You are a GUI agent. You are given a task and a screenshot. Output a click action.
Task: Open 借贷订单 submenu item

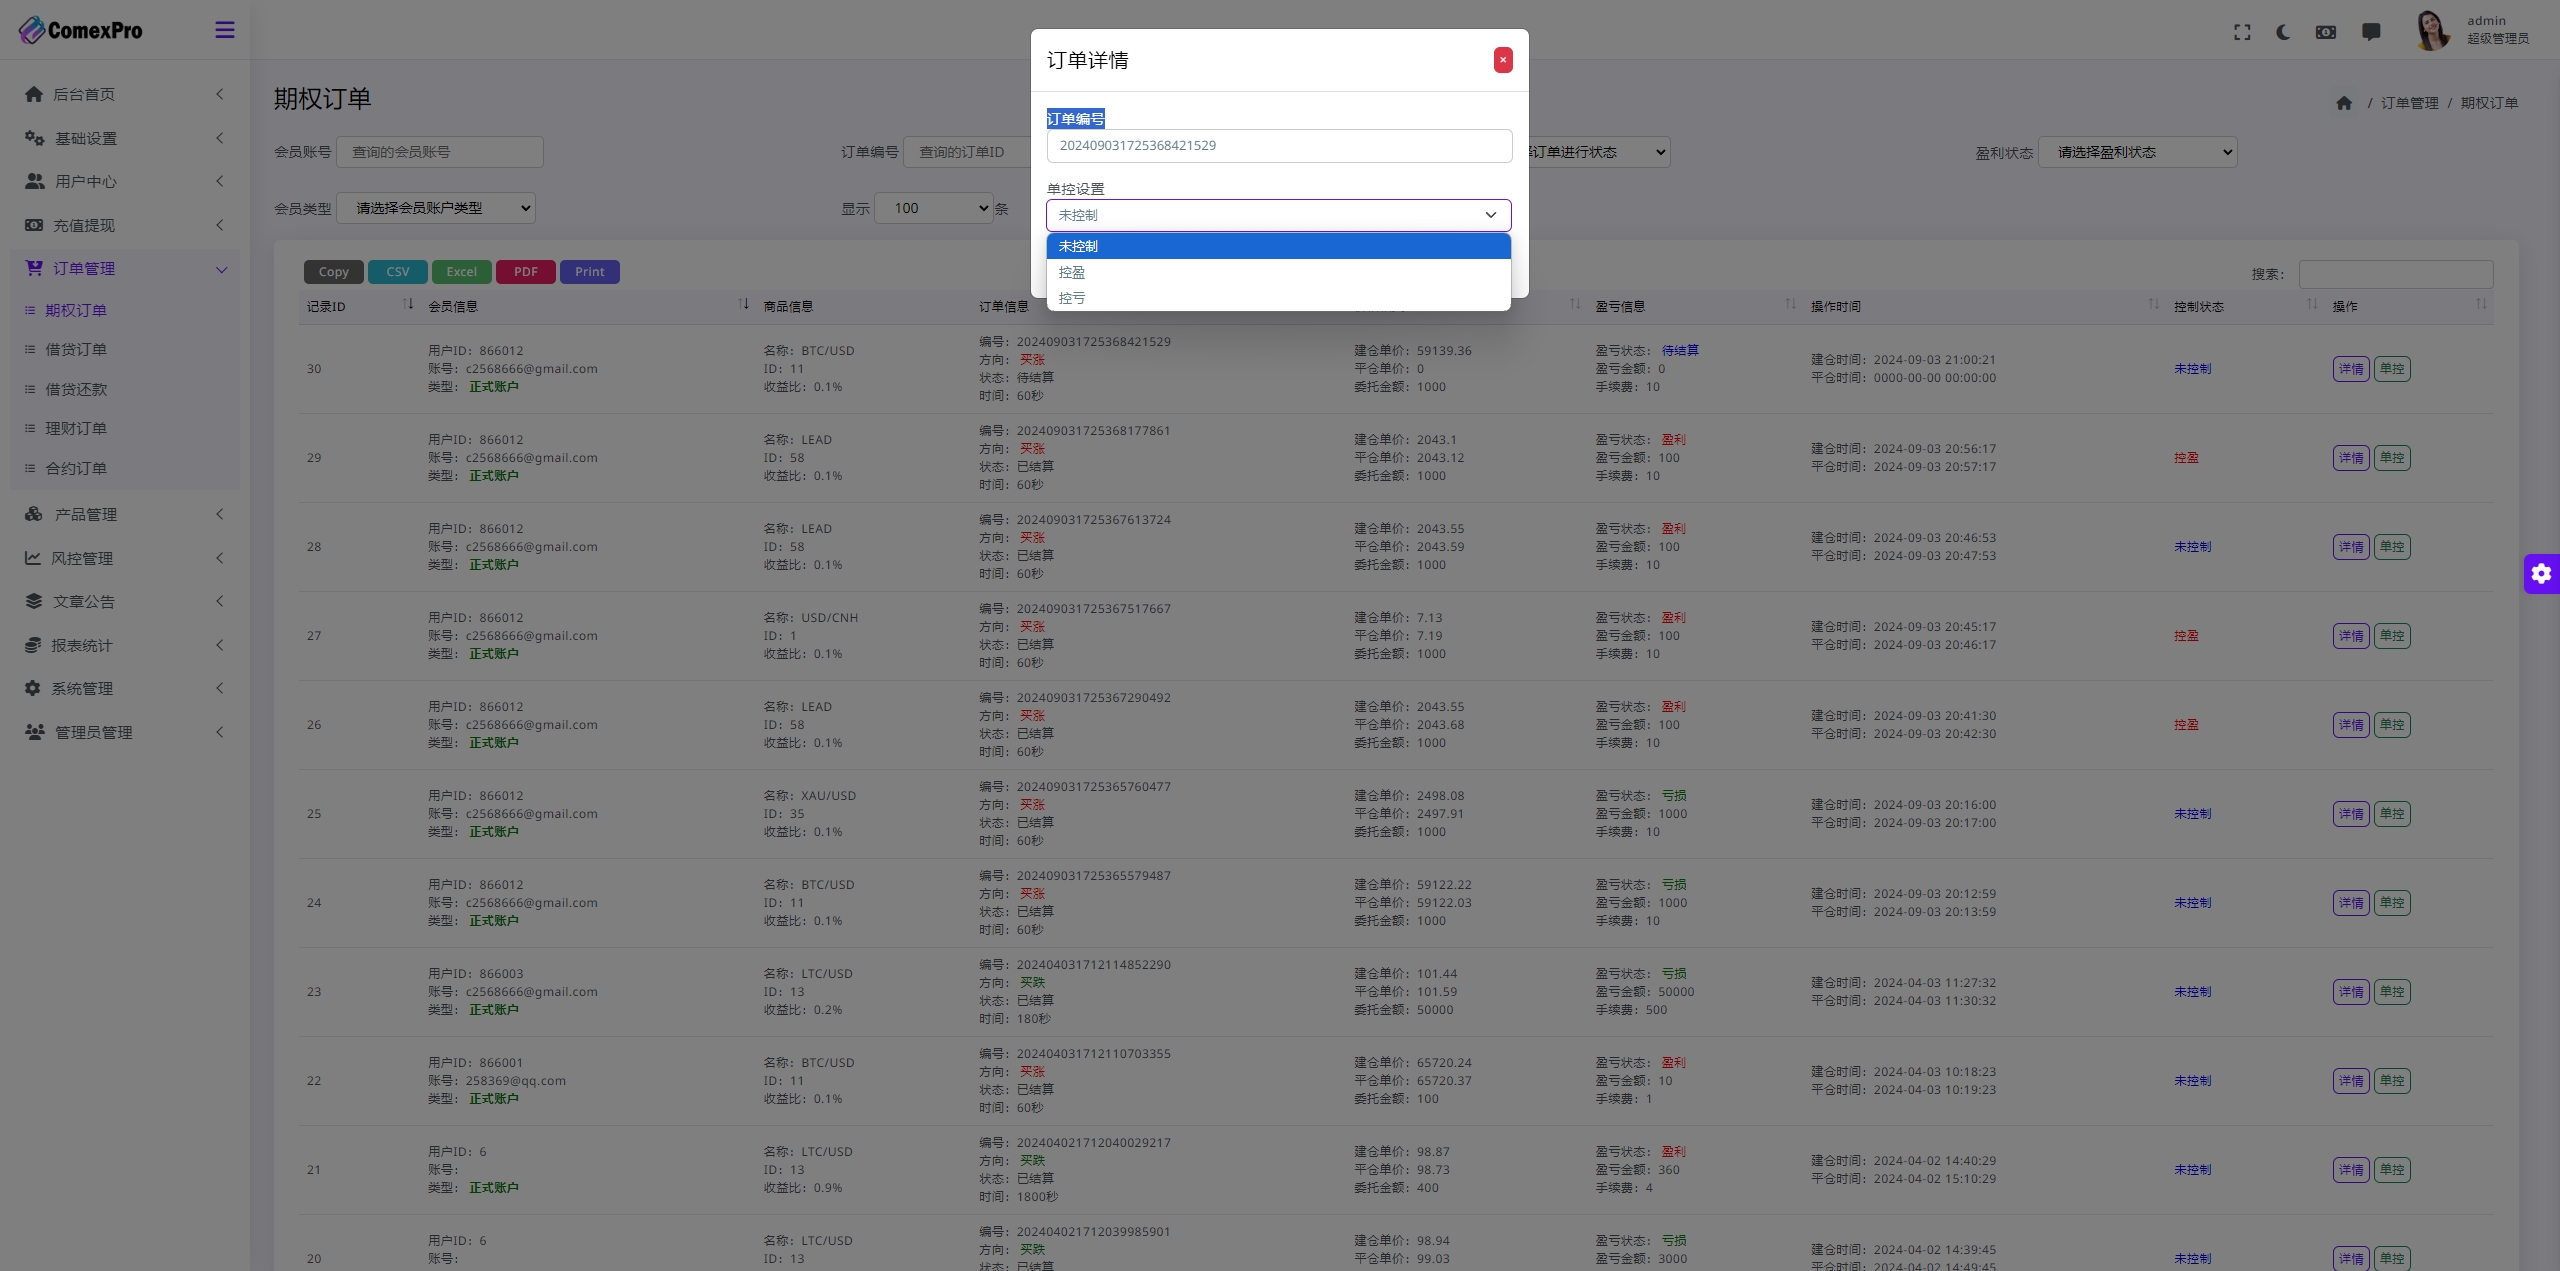(76, 350)
